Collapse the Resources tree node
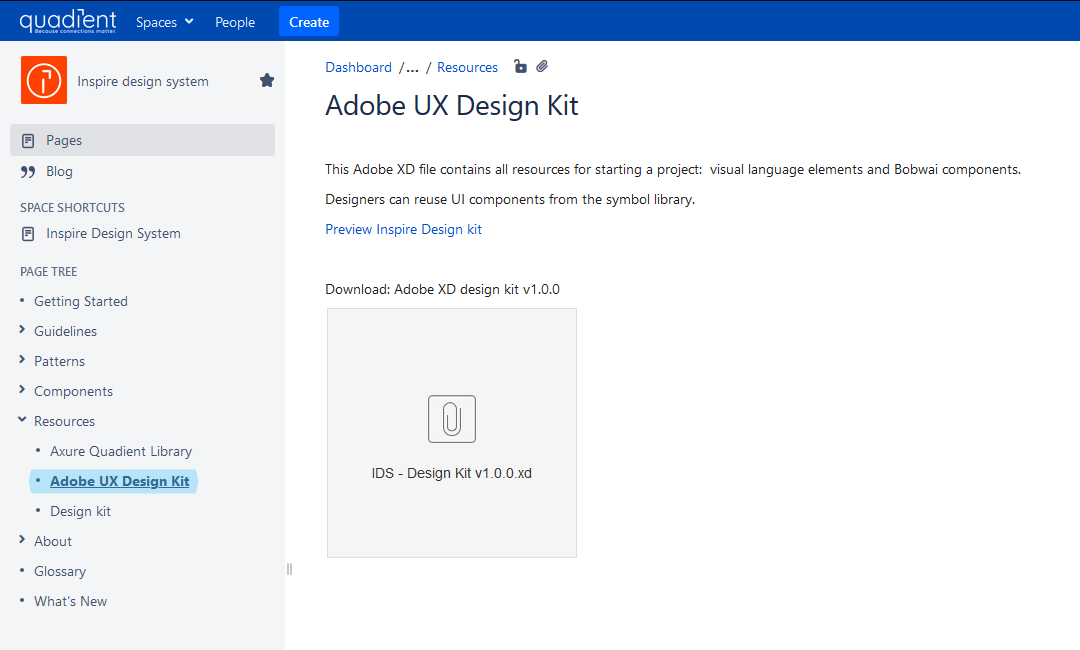The width and height of the screenshot is (1080, 650). 22,419
